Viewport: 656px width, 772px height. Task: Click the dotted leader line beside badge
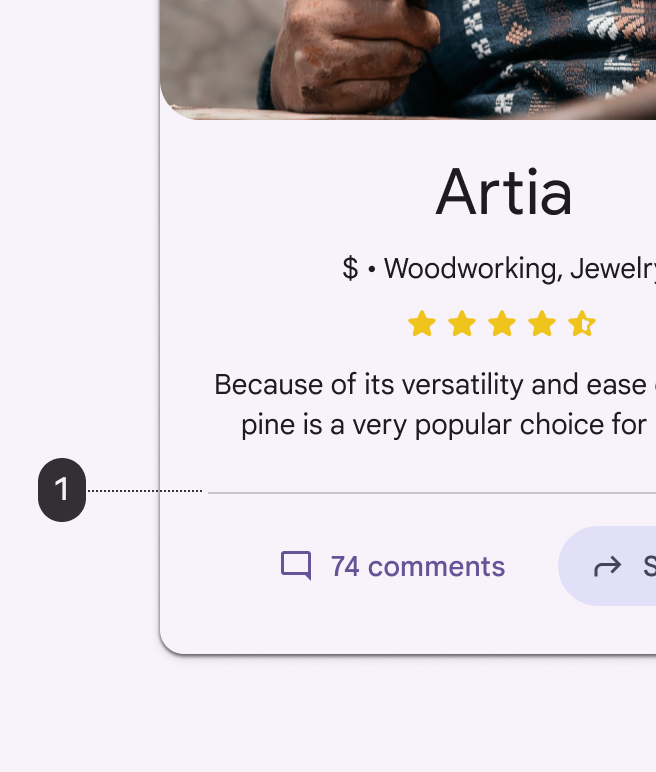point(145,491)
